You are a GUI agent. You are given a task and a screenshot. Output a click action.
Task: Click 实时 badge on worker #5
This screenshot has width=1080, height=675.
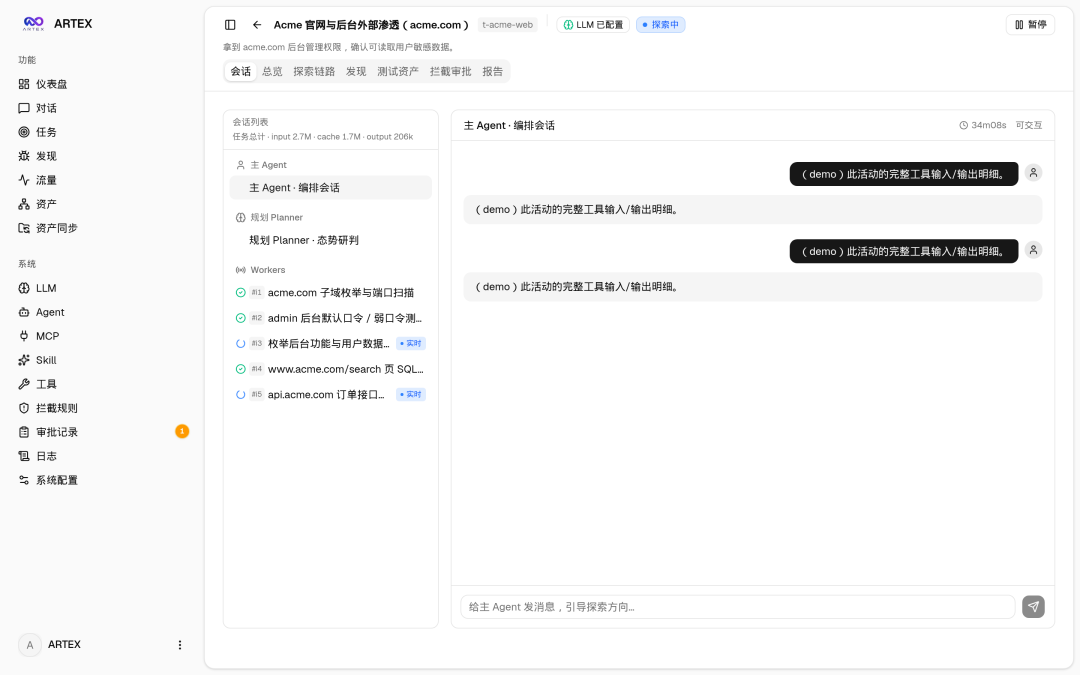(411, 395)
